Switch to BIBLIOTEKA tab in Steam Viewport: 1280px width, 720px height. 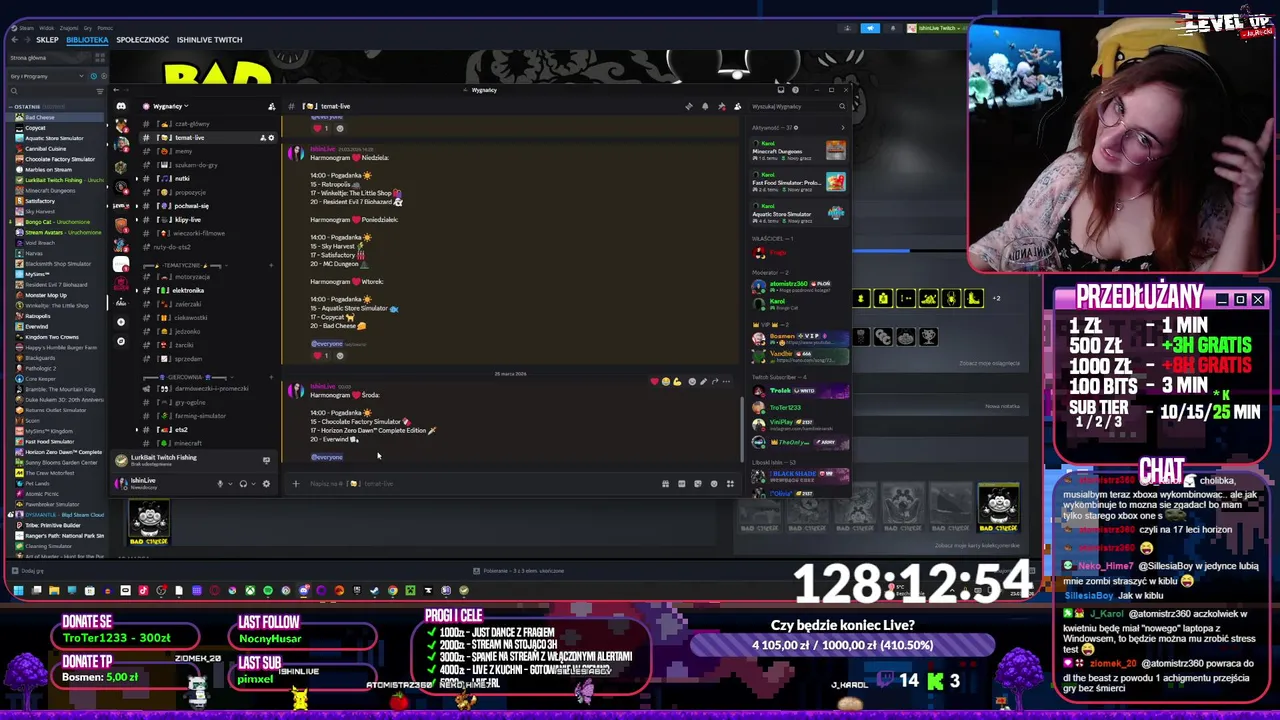87,40
